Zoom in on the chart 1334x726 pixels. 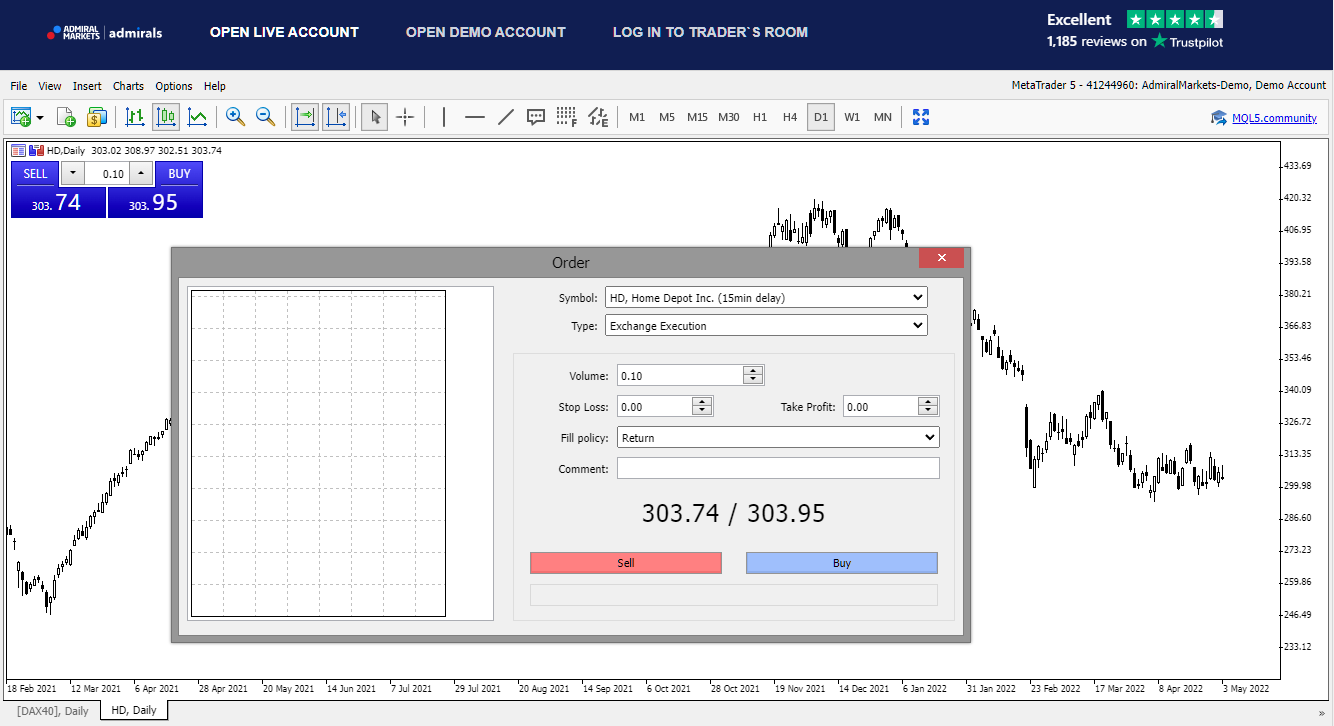point(235,117)
